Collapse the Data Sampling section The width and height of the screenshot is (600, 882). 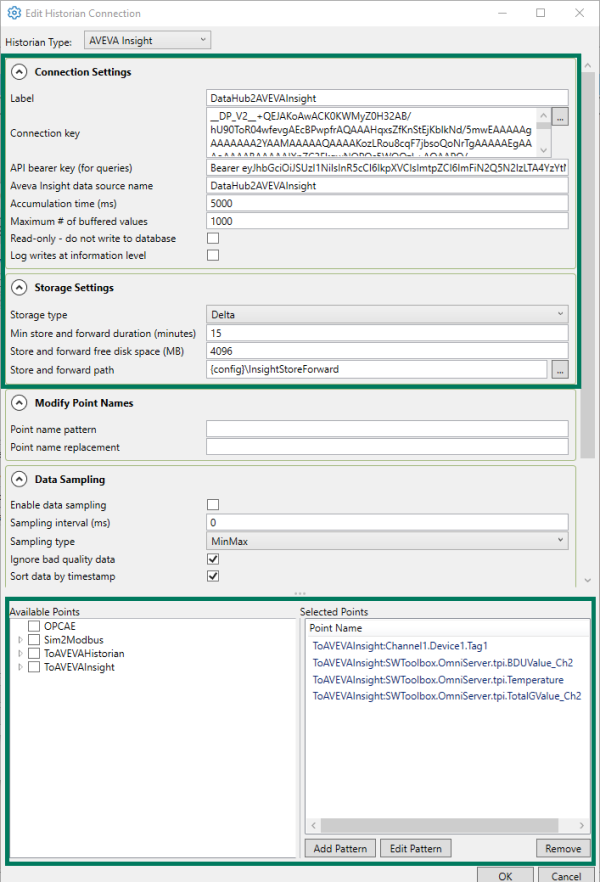click(x=19, y=479)
